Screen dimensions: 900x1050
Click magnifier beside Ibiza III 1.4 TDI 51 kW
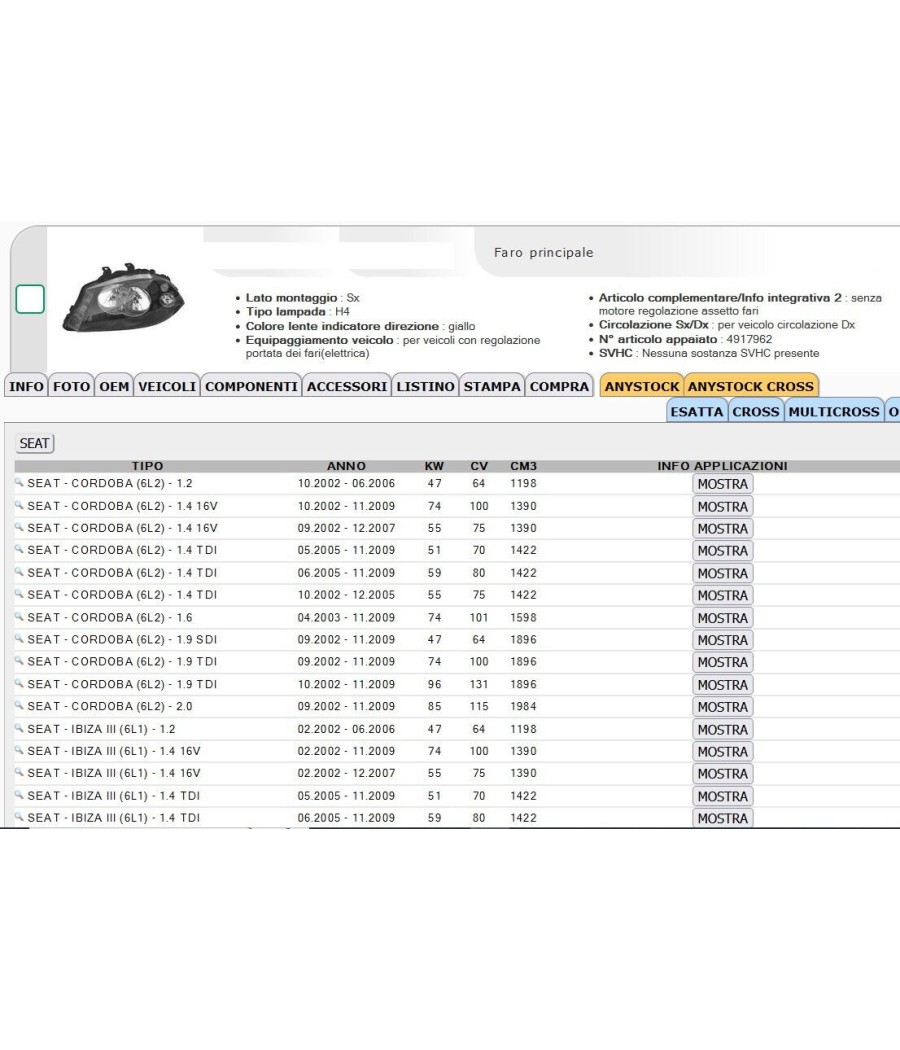(19, 795)
